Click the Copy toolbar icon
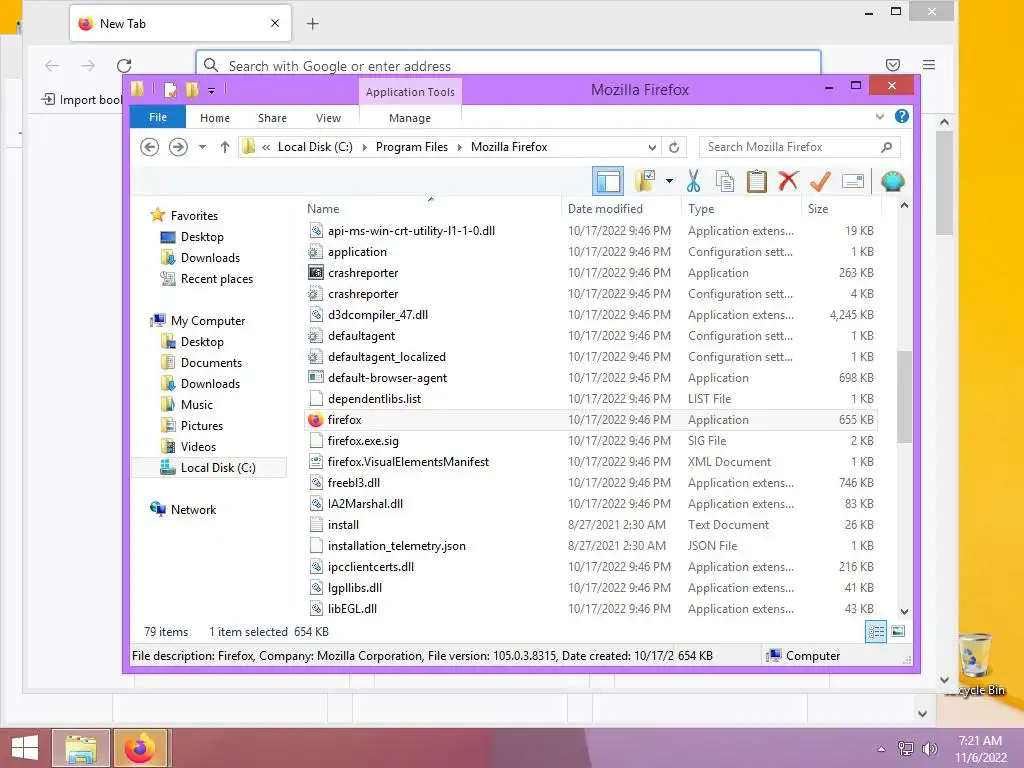Screen dimensions: 1024x768 pyautogui.click(x=724, y=181)
